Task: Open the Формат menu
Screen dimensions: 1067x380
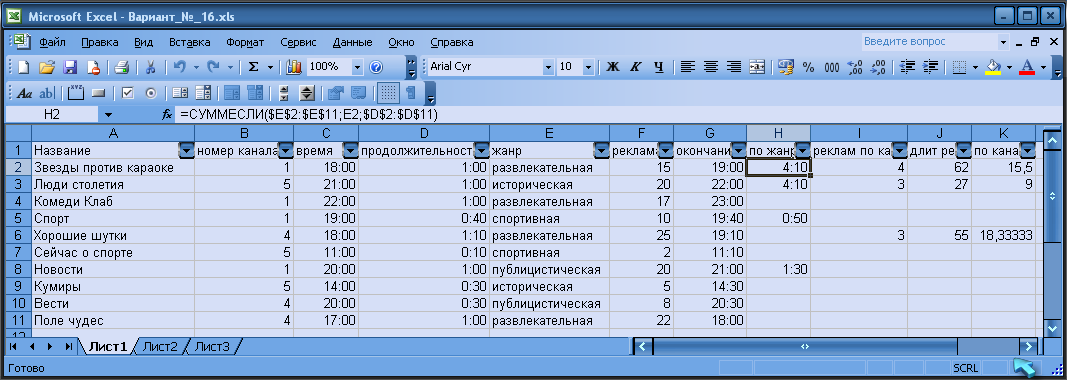Action: [245, 42]
